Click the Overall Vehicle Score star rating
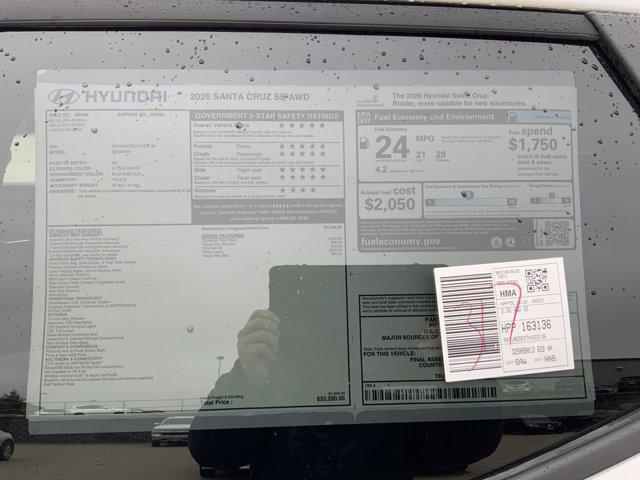The height and width of the screenshot is (480, 640). [x=302, y=125]
